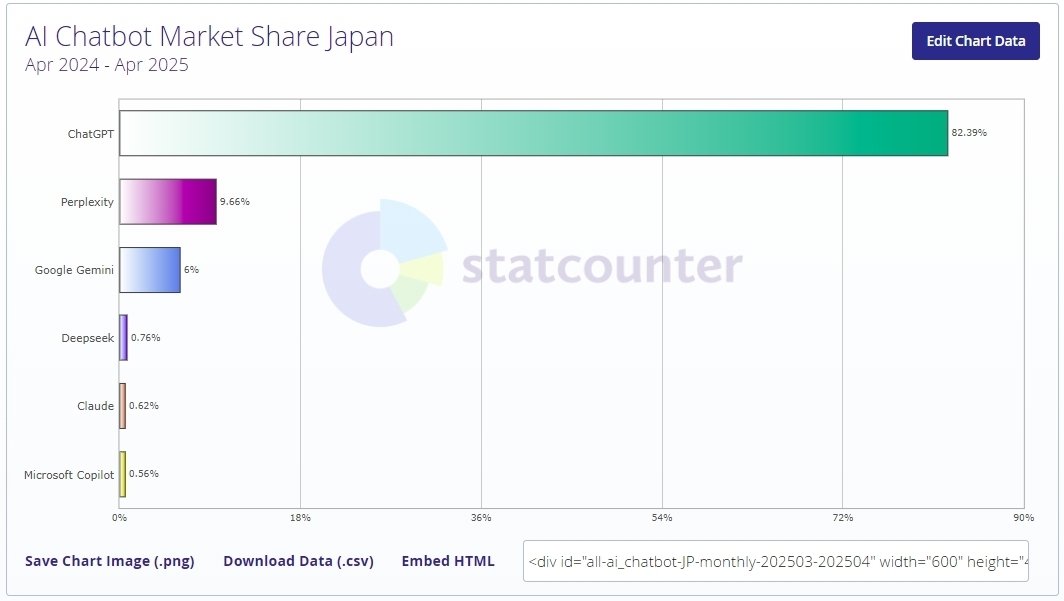Click the magenta Perplexity bar

pyautogui.click(x=167, y=202)
